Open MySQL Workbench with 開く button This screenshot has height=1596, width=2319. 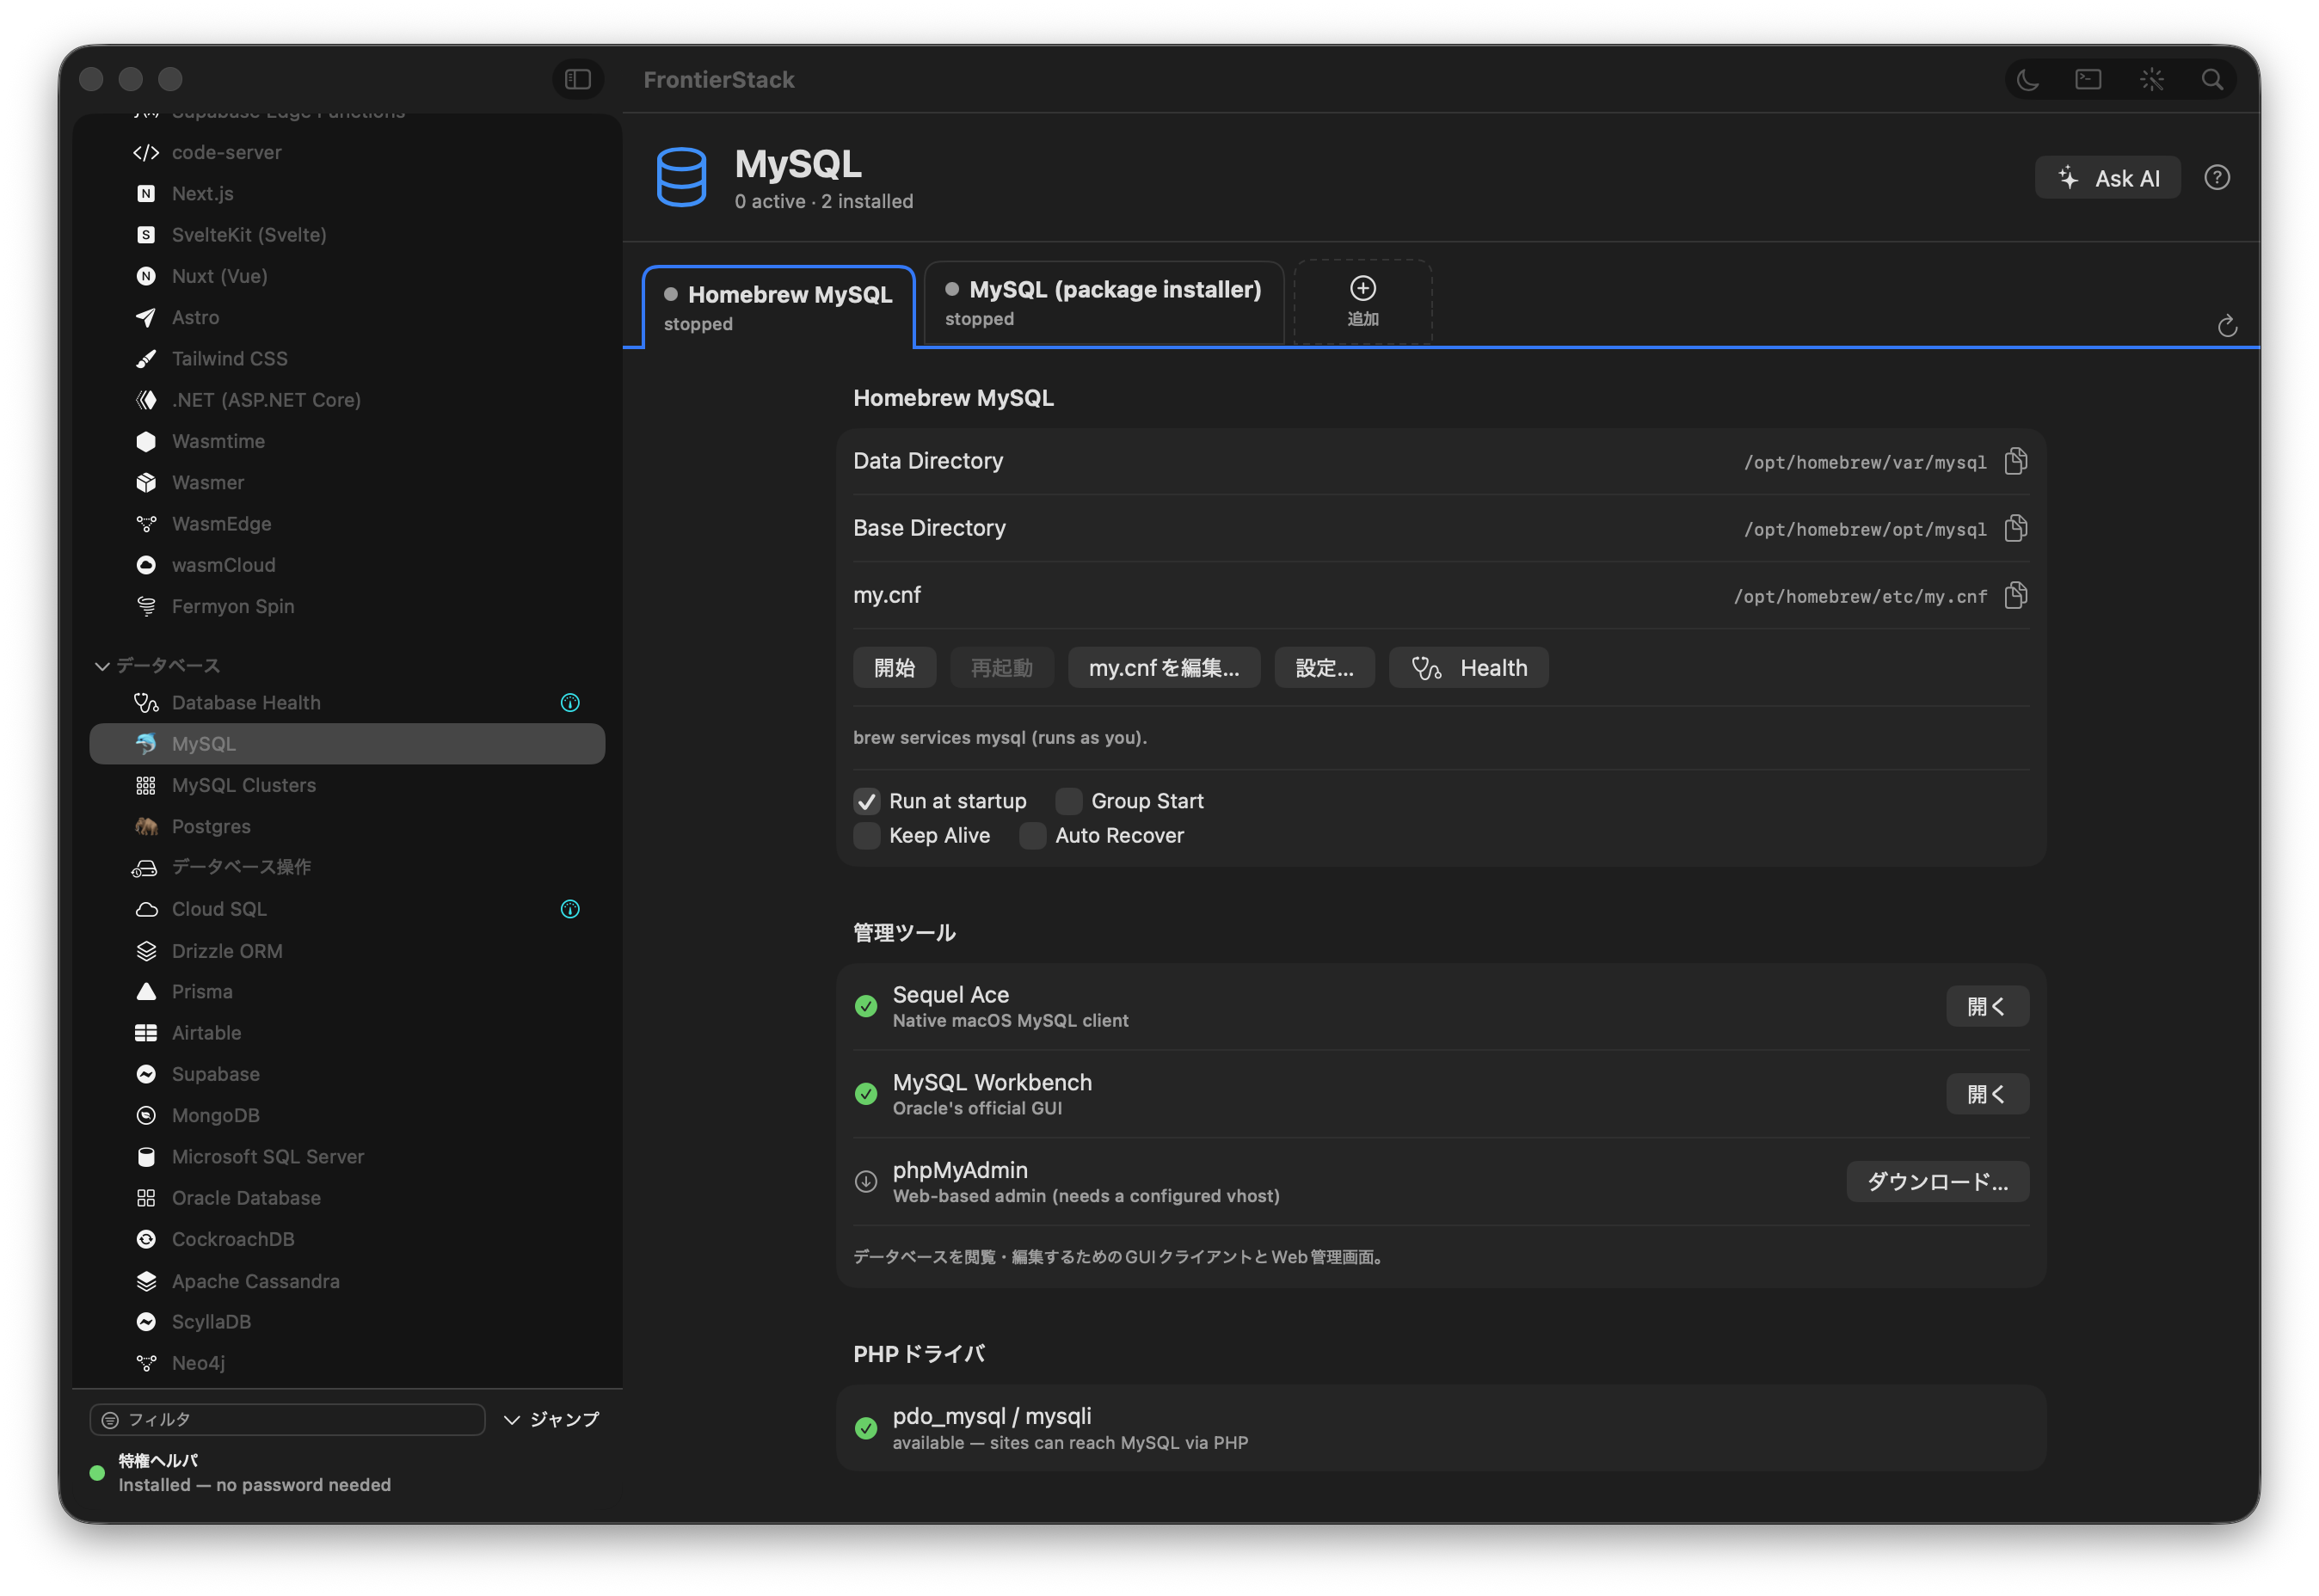pos(1986,1094)
